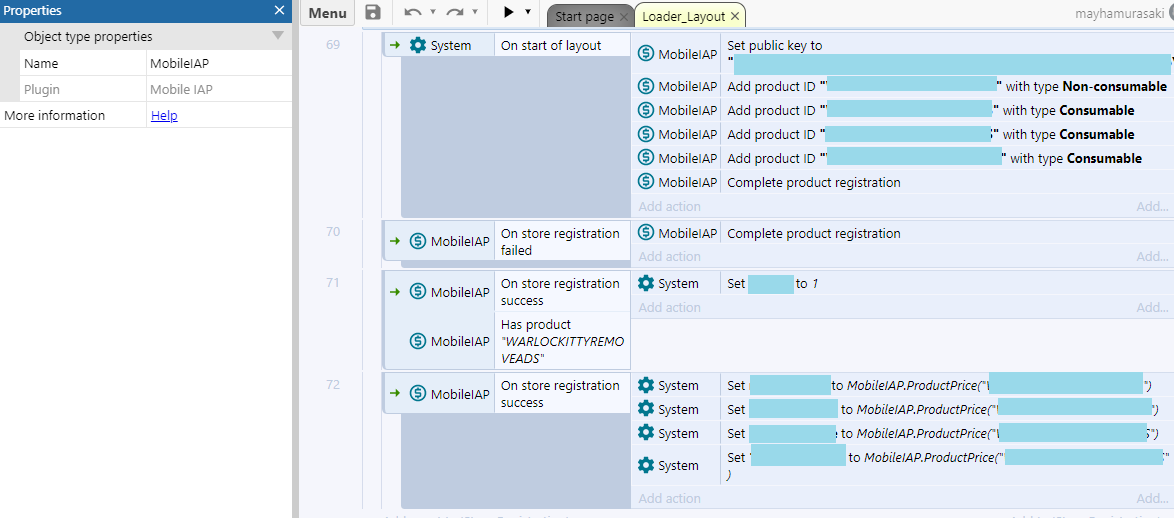1174x518 pixels.
Task: Close the Loader_Layout tab
Action: coord(734,16)
